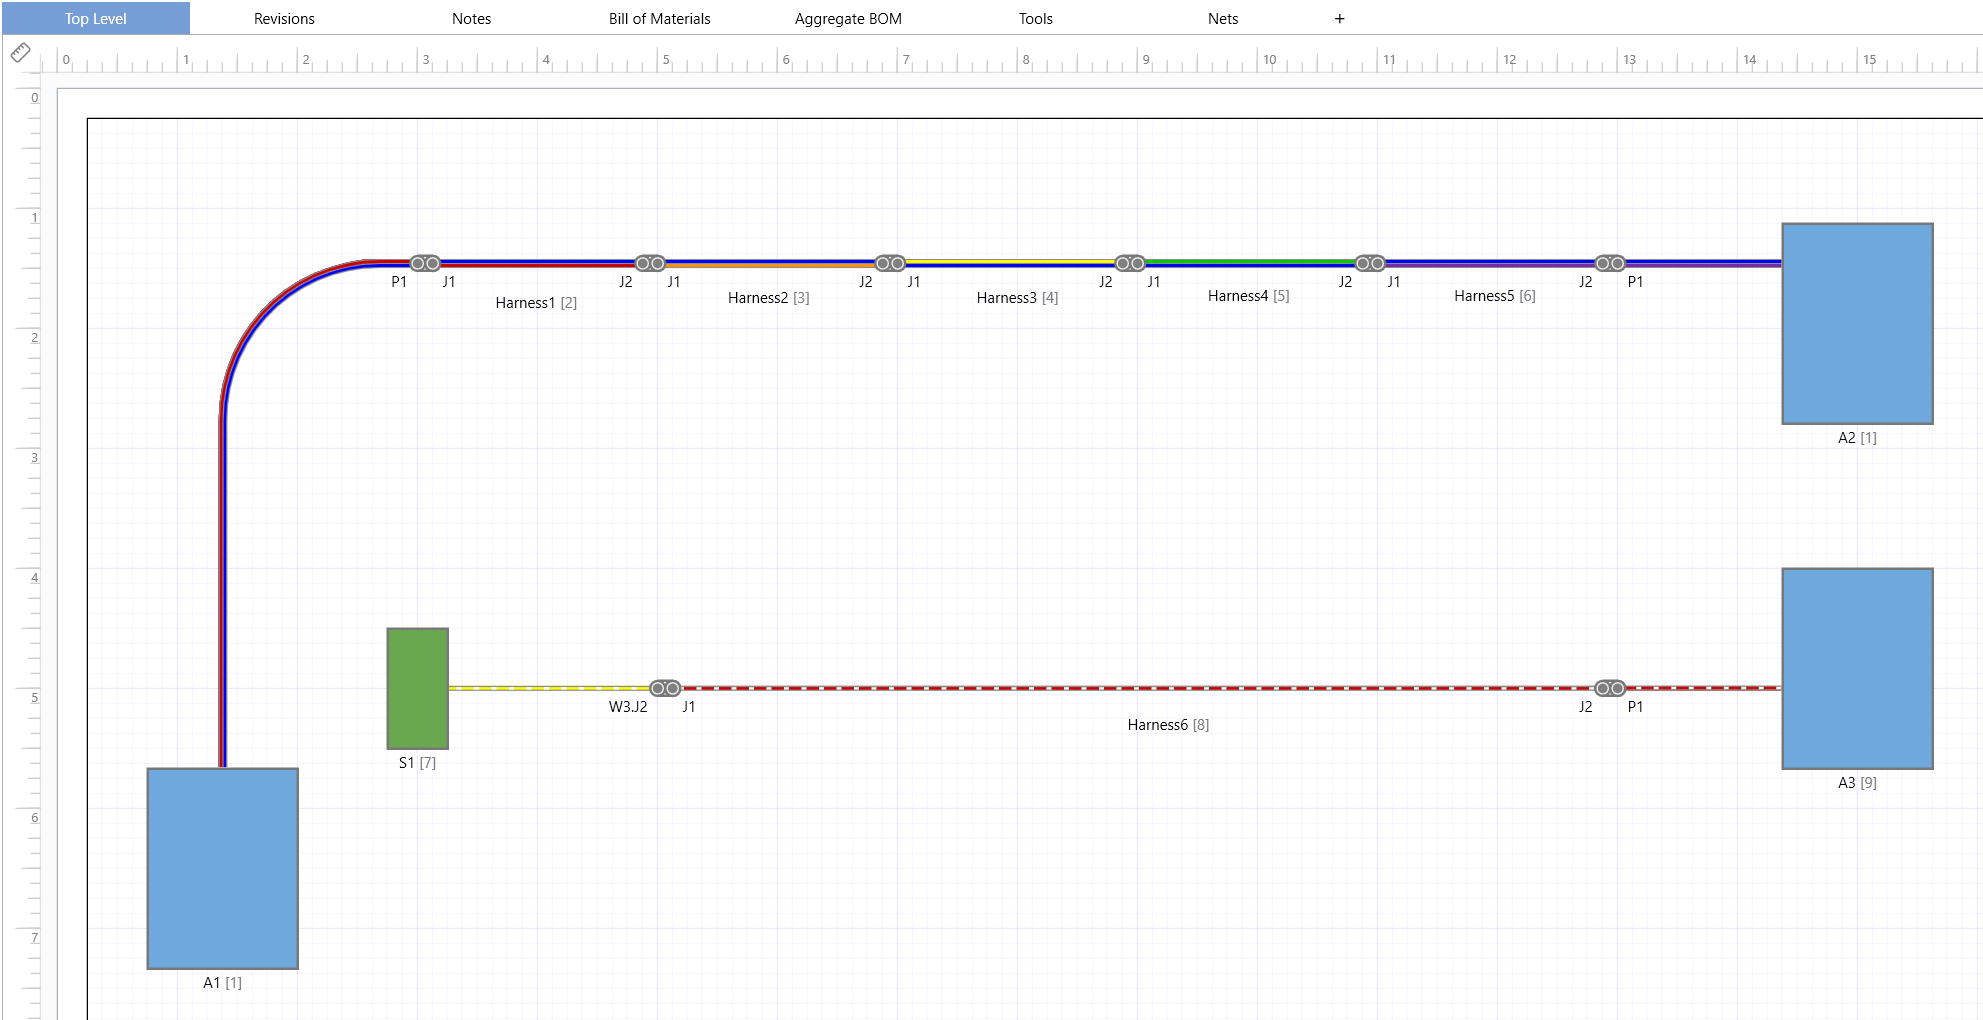
Task: Select the A1 assembly block
Action: click(x=223, y=868)
